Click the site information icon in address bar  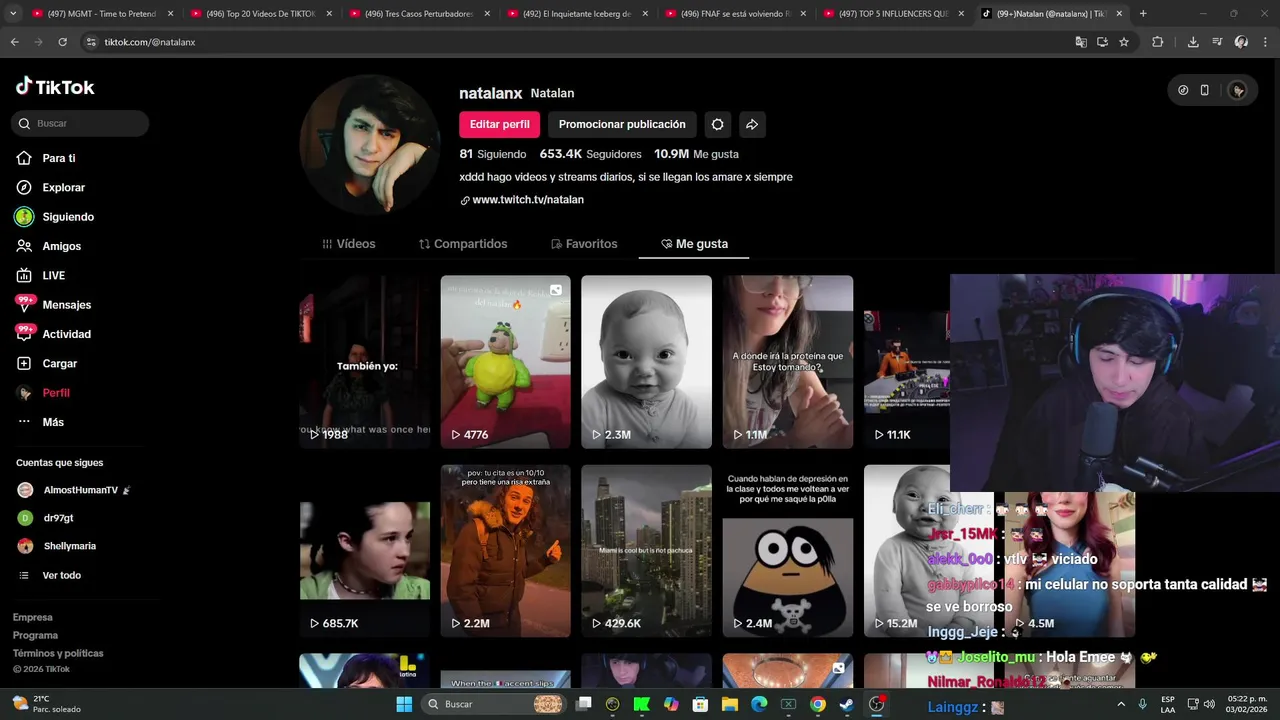[x=91, y=42]
